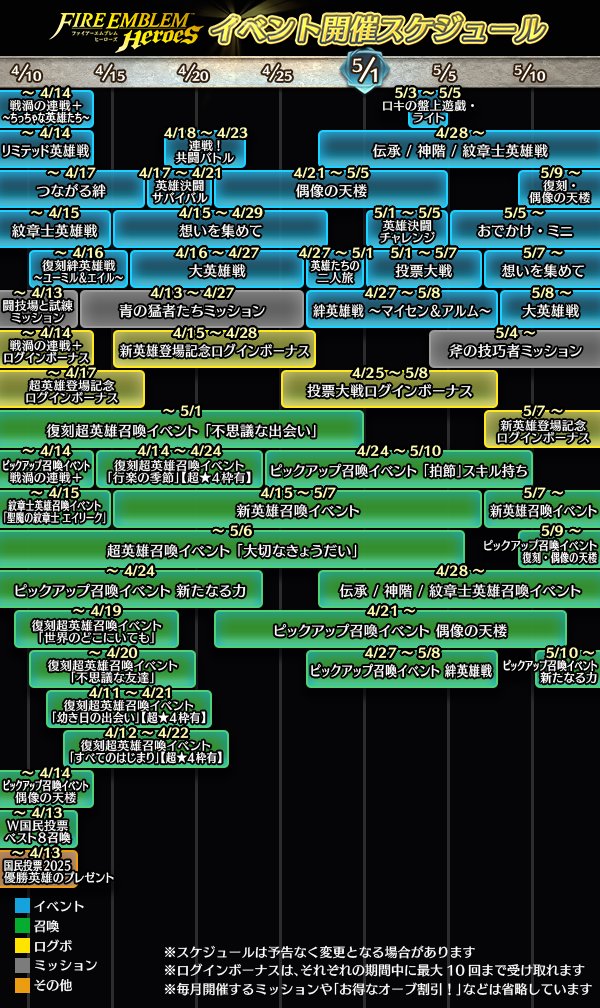Open 絆英雄戦 ～マイセン&アルム～ bar
600x1008 pixels.
[402, 310]
